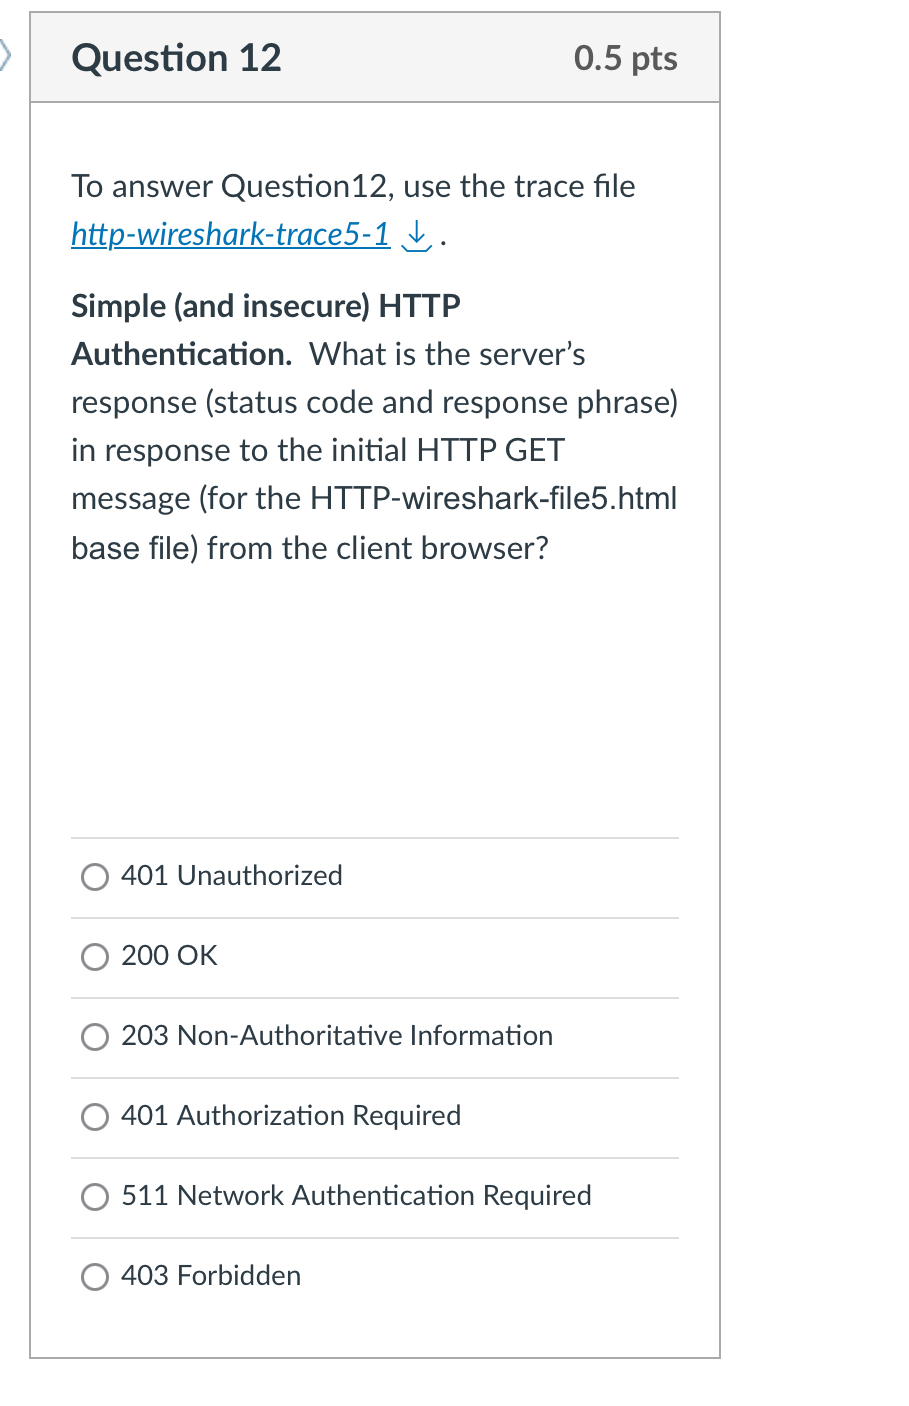Click the chevron arrow at the left edge
The image size is (909, 1406).
3,57
